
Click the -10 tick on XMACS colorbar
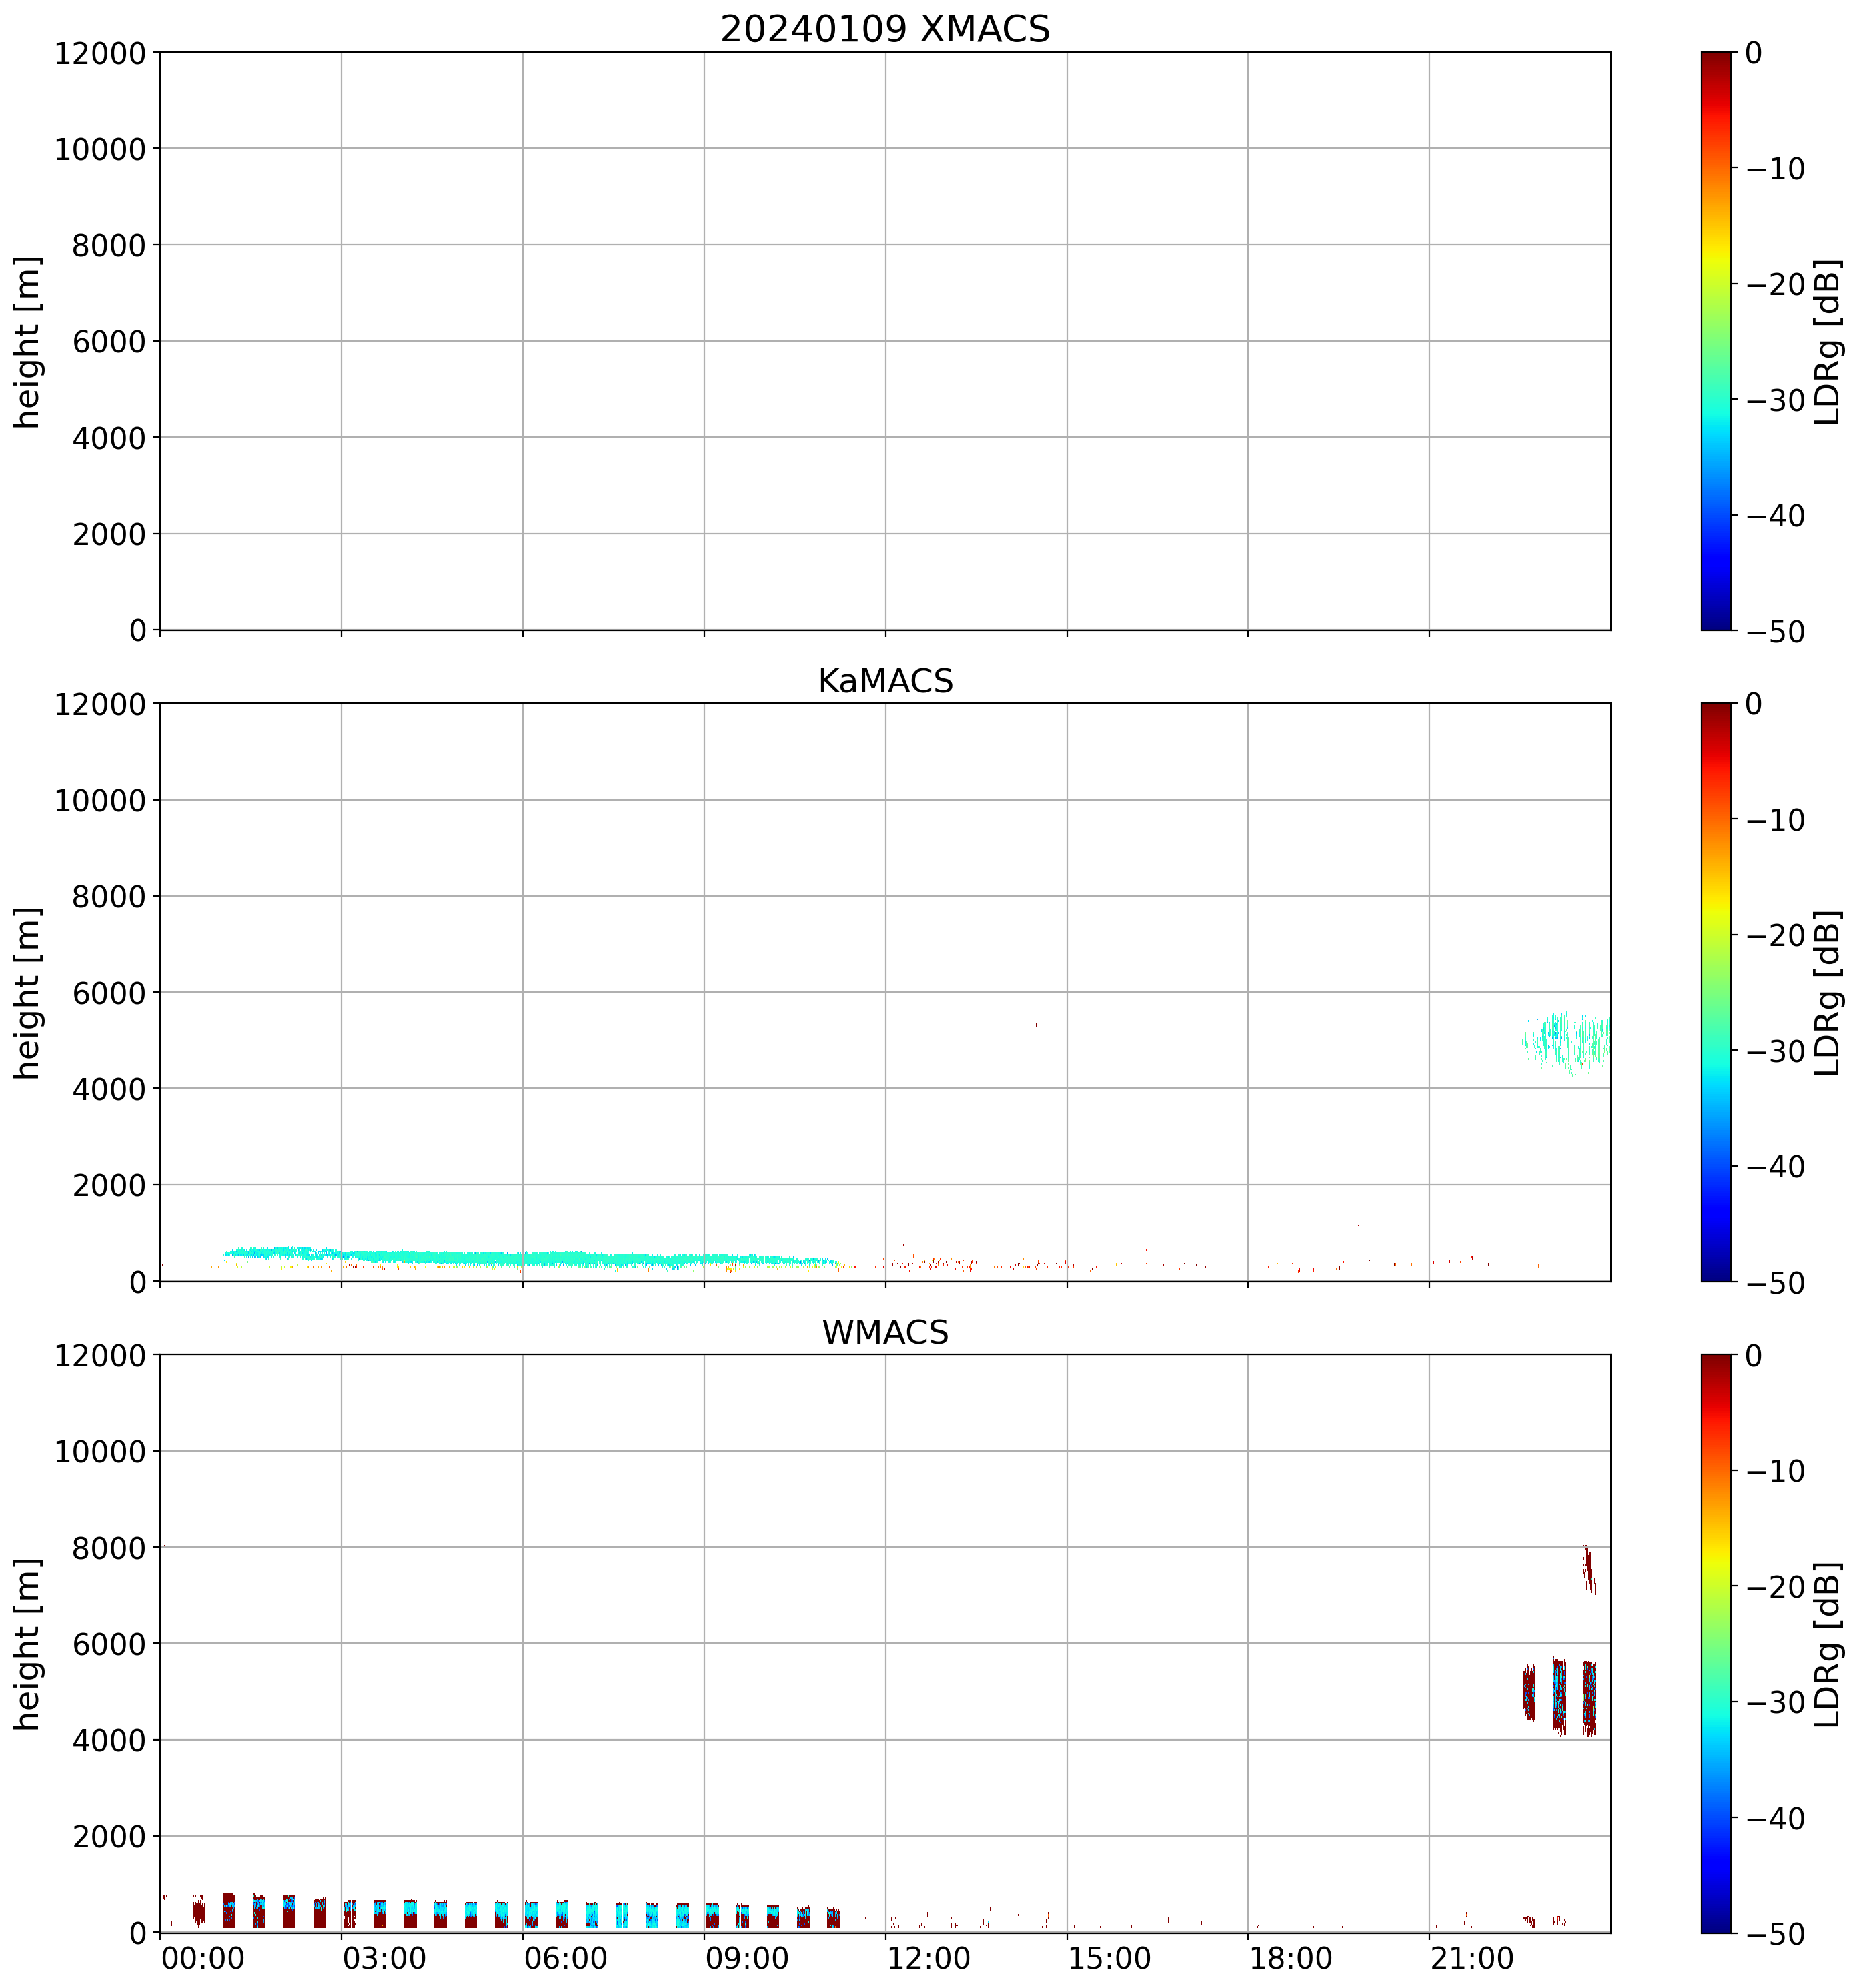pyautogui.click(x=1775, y=169)
